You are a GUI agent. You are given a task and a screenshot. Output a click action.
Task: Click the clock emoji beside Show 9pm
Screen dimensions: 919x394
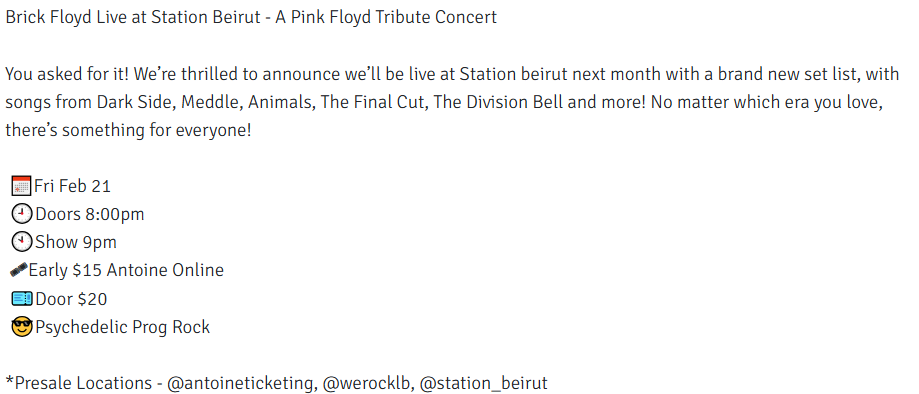tap(22, 242)
